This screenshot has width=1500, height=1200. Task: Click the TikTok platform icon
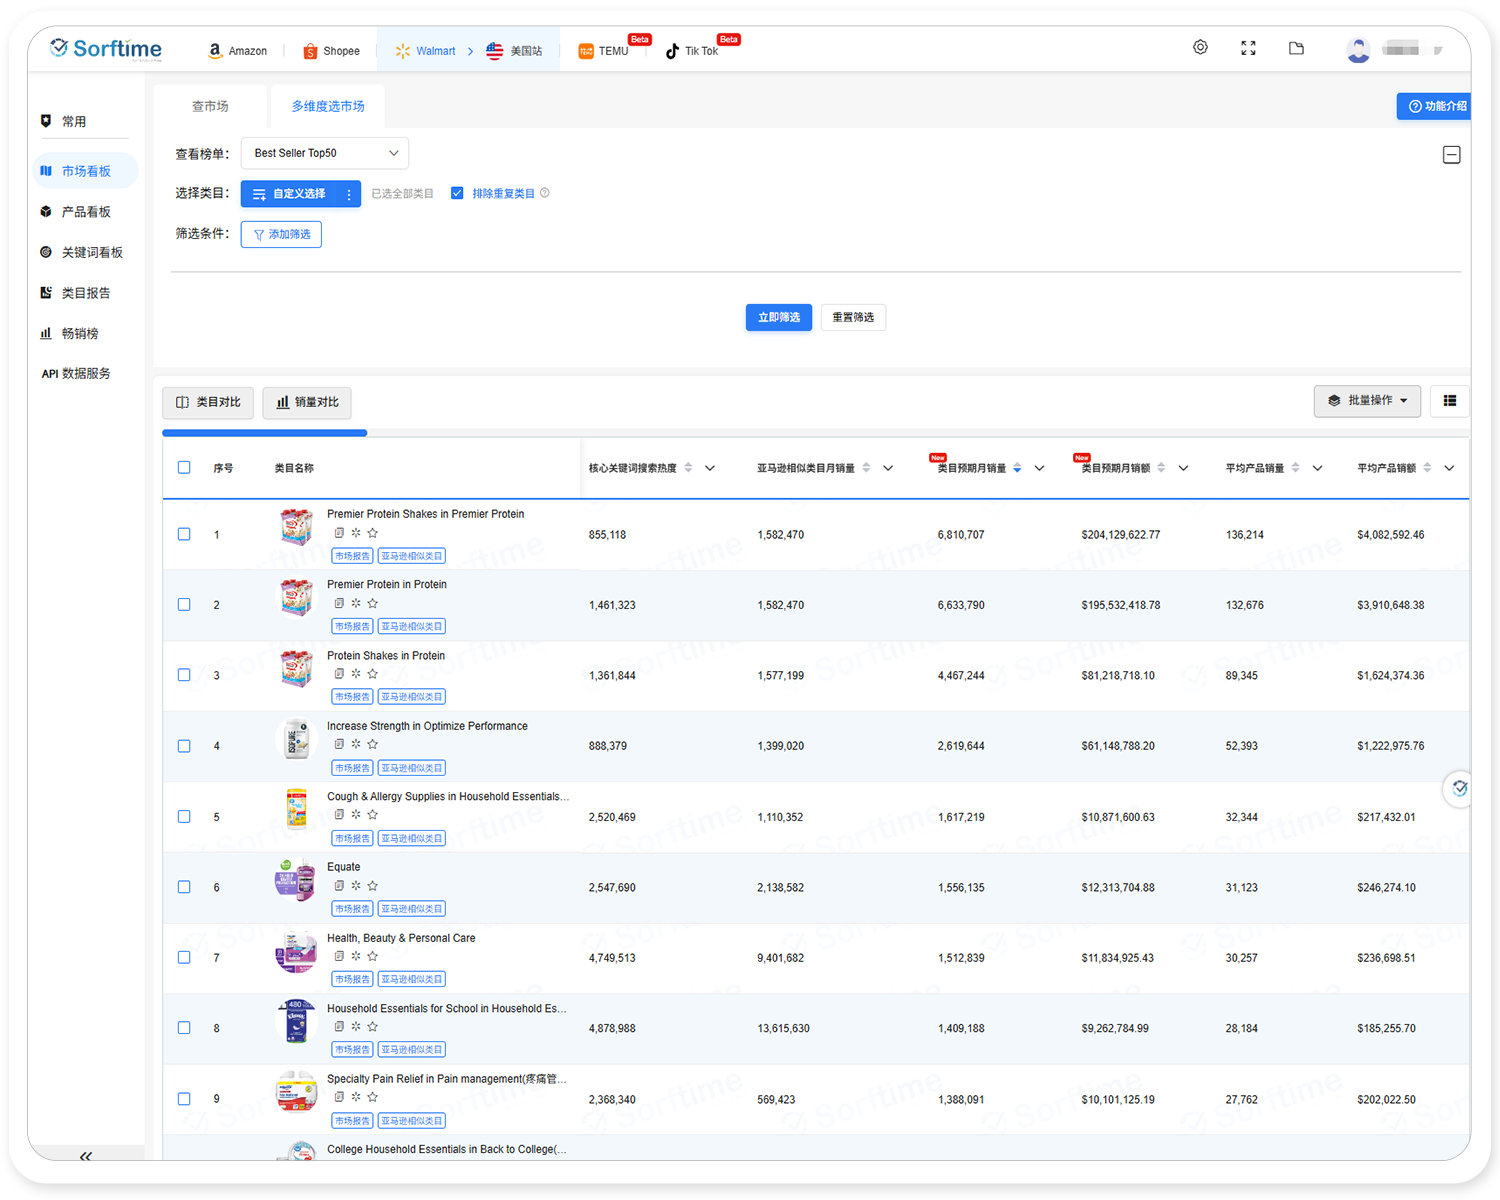[673, 51]
